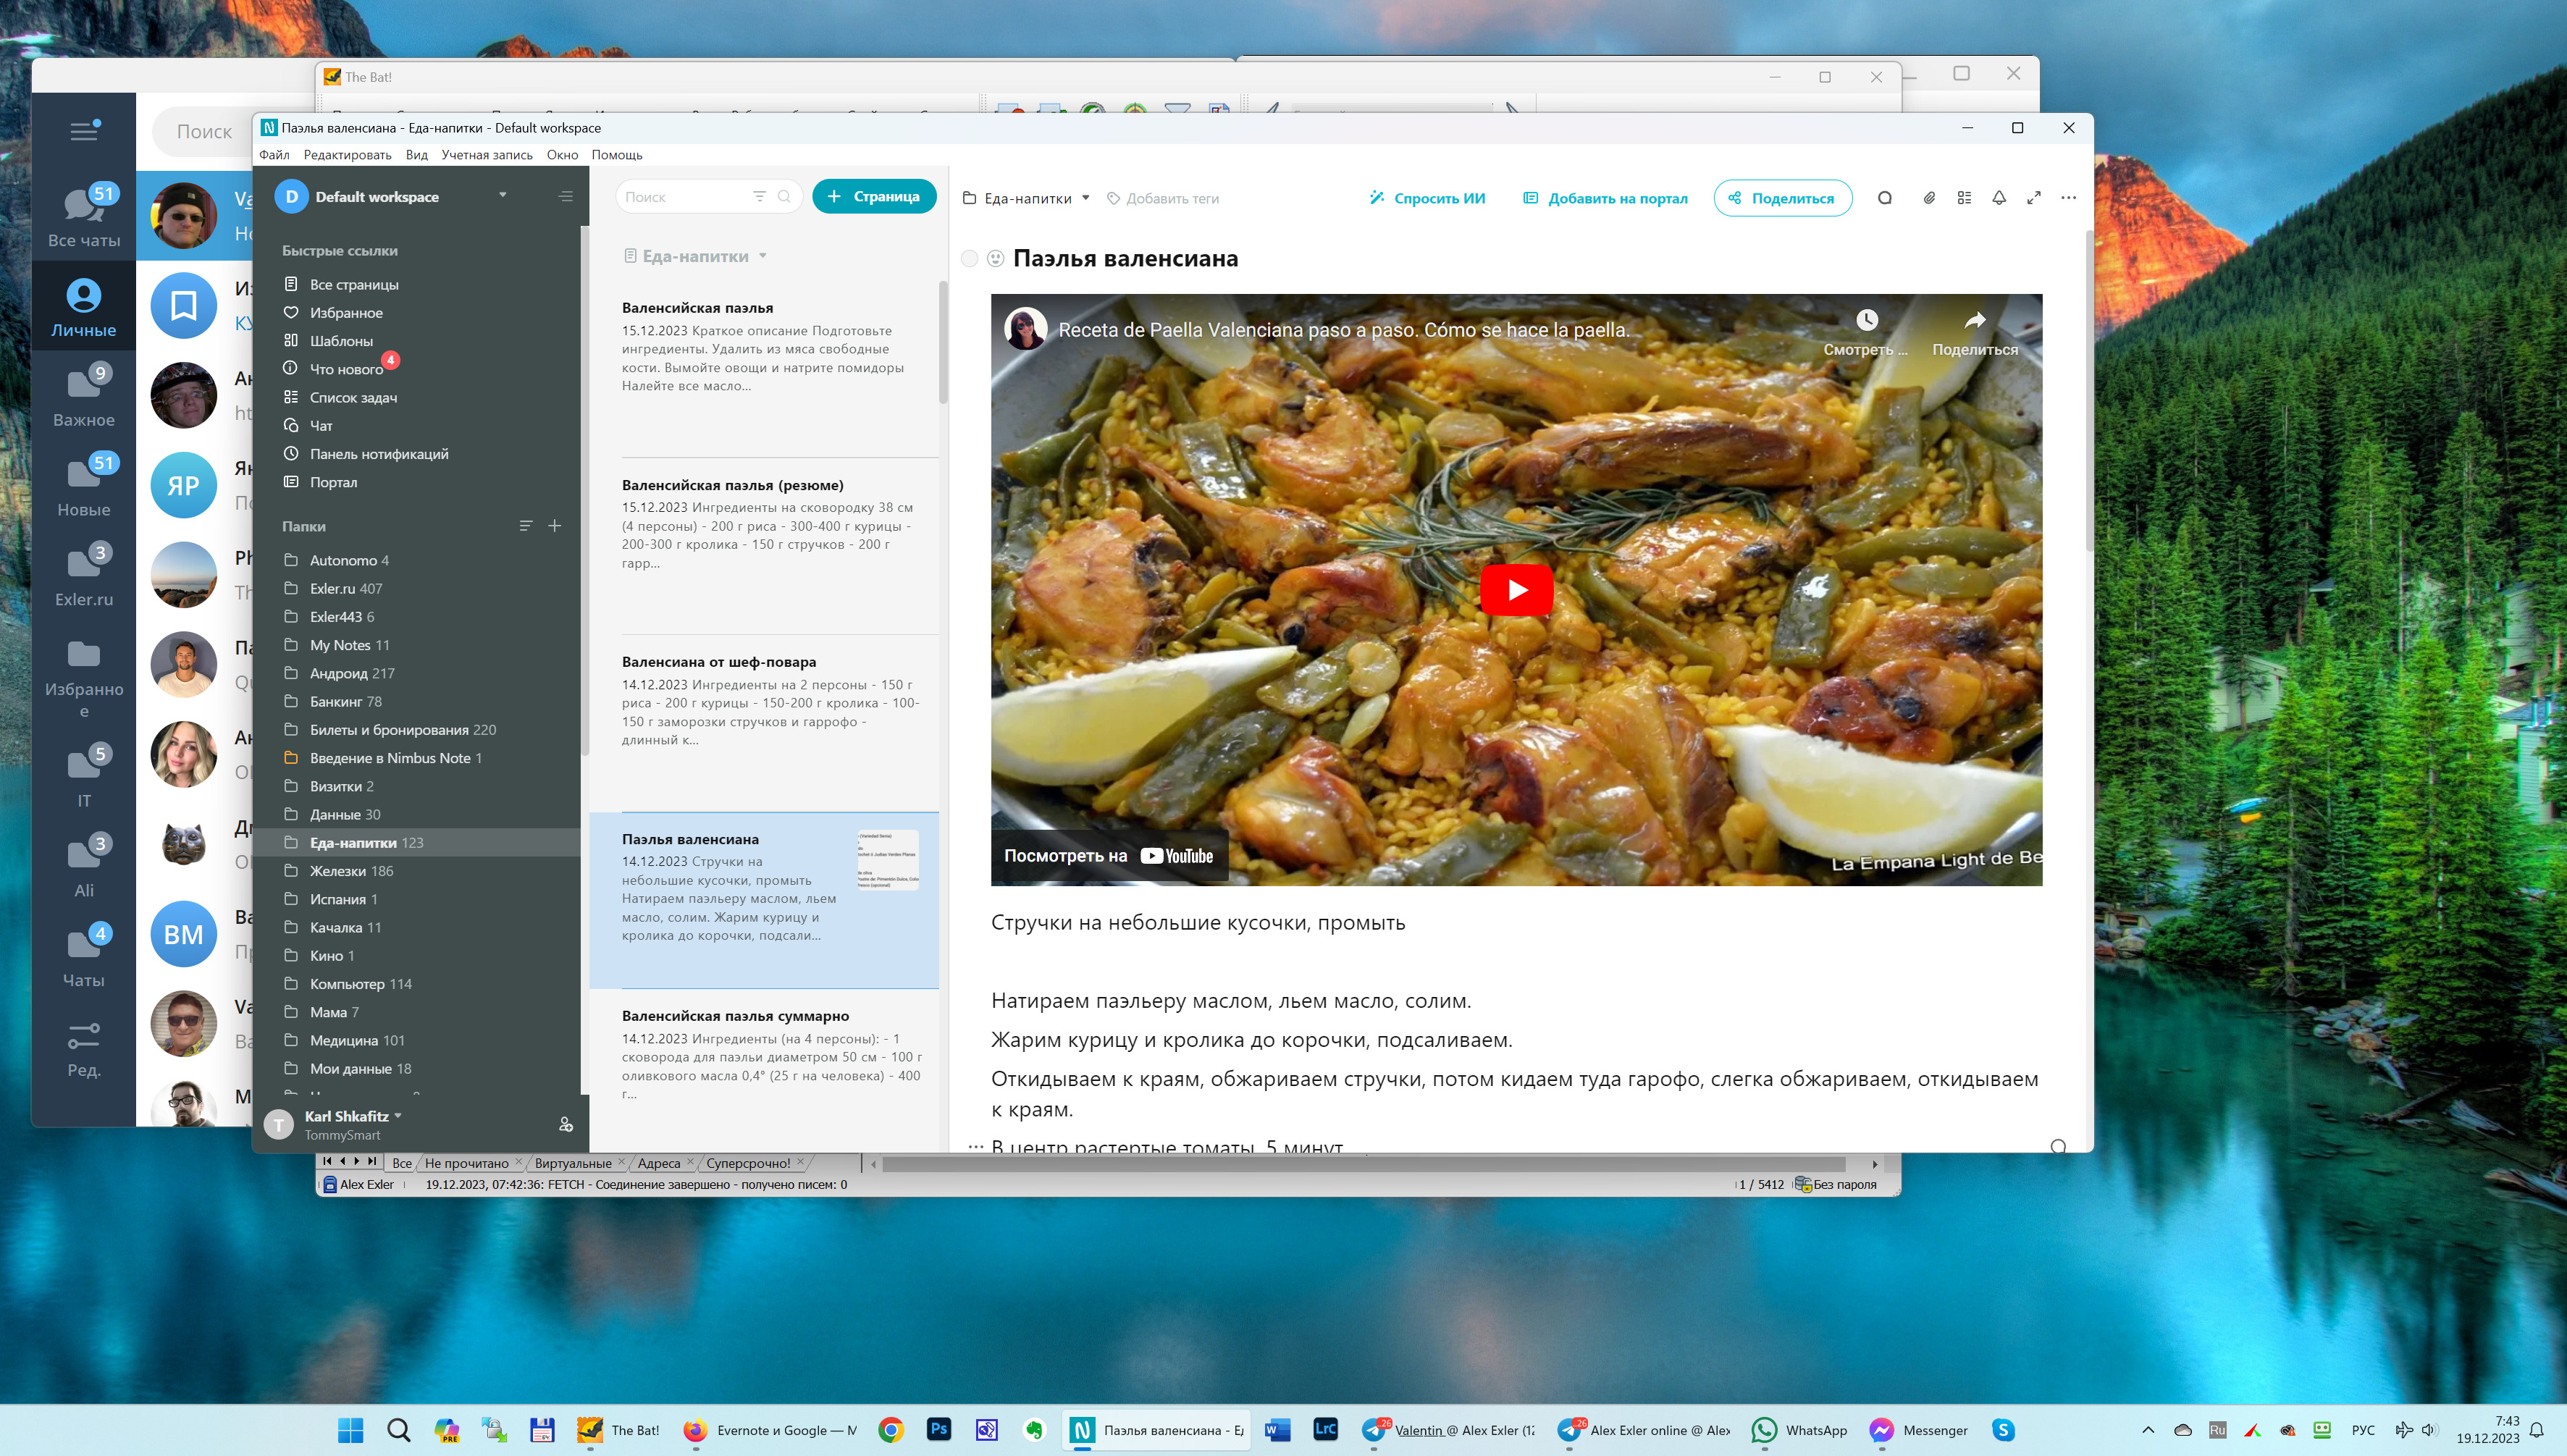Open the Редактировать menu
The image size is (2567, 1456).
[x=347, y=155]
